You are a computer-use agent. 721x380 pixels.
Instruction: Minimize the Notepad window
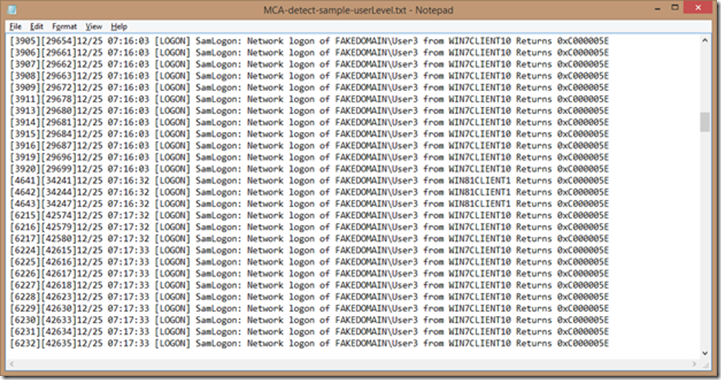(658, 9)
